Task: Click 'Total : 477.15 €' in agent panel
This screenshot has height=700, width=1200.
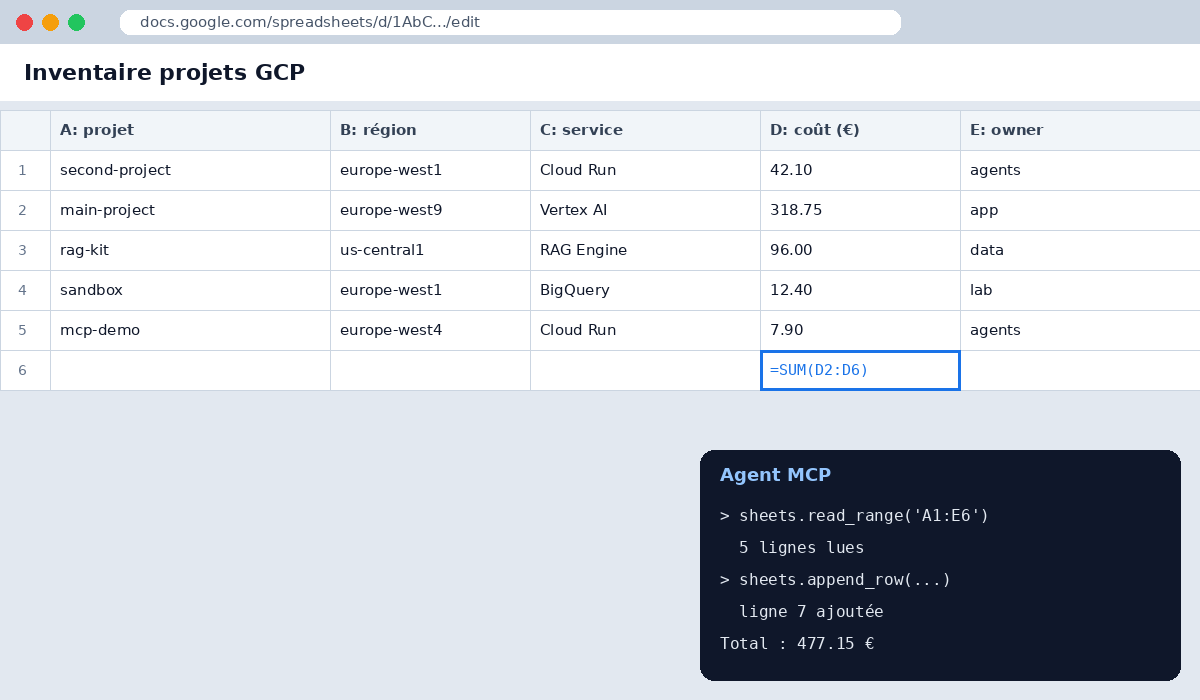Action: pos(797,644)
